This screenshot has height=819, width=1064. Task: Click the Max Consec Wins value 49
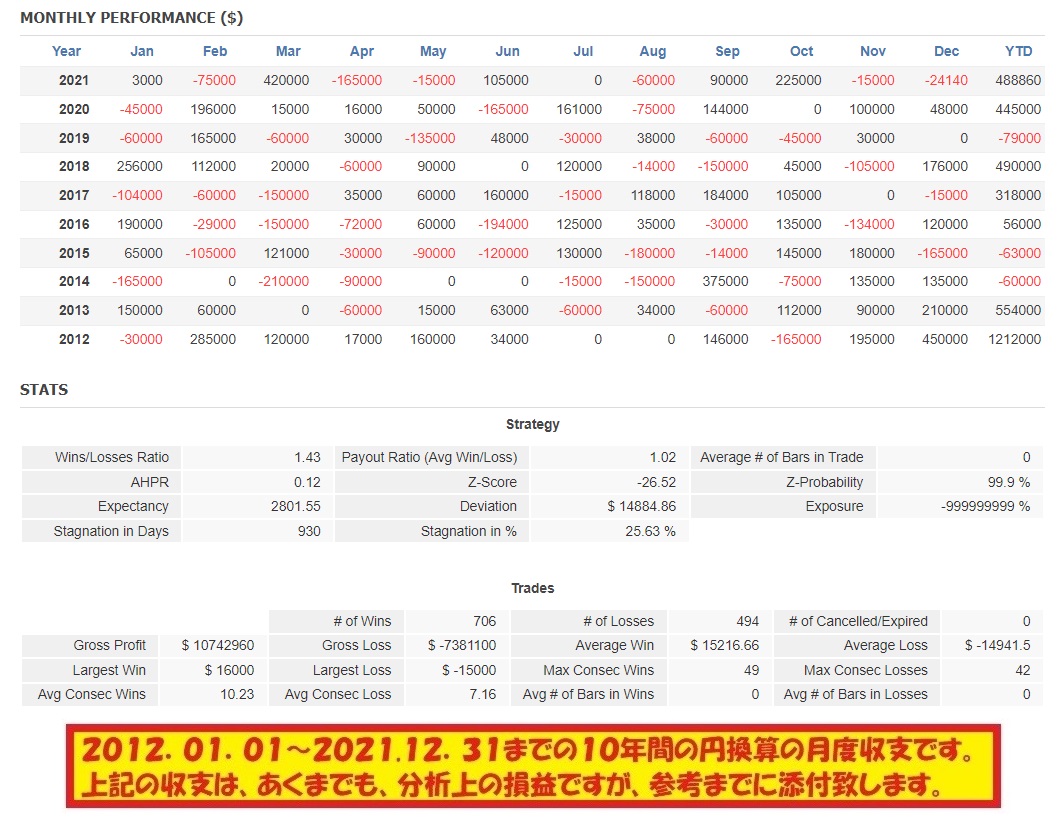(x=751, y=670)
